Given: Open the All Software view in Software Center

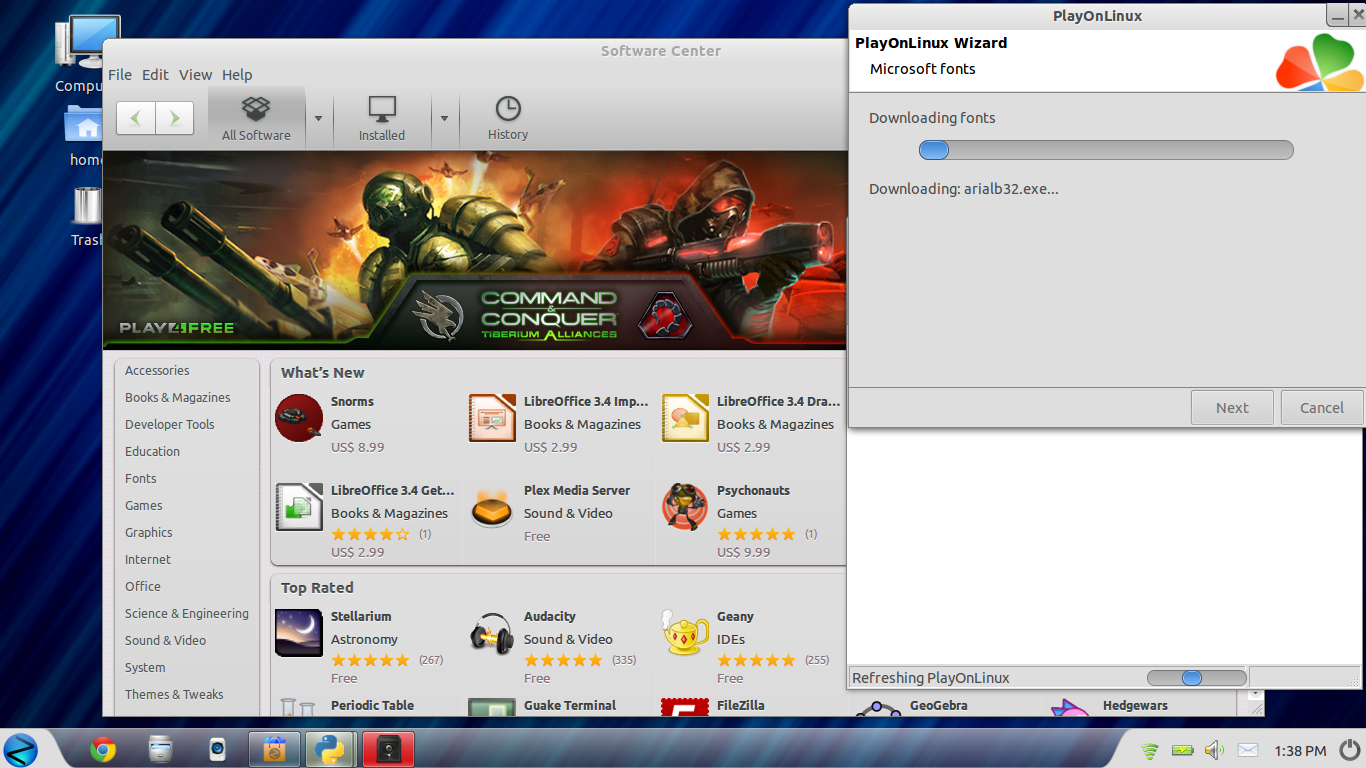Looking at the screenshot, I should (256, 118).
